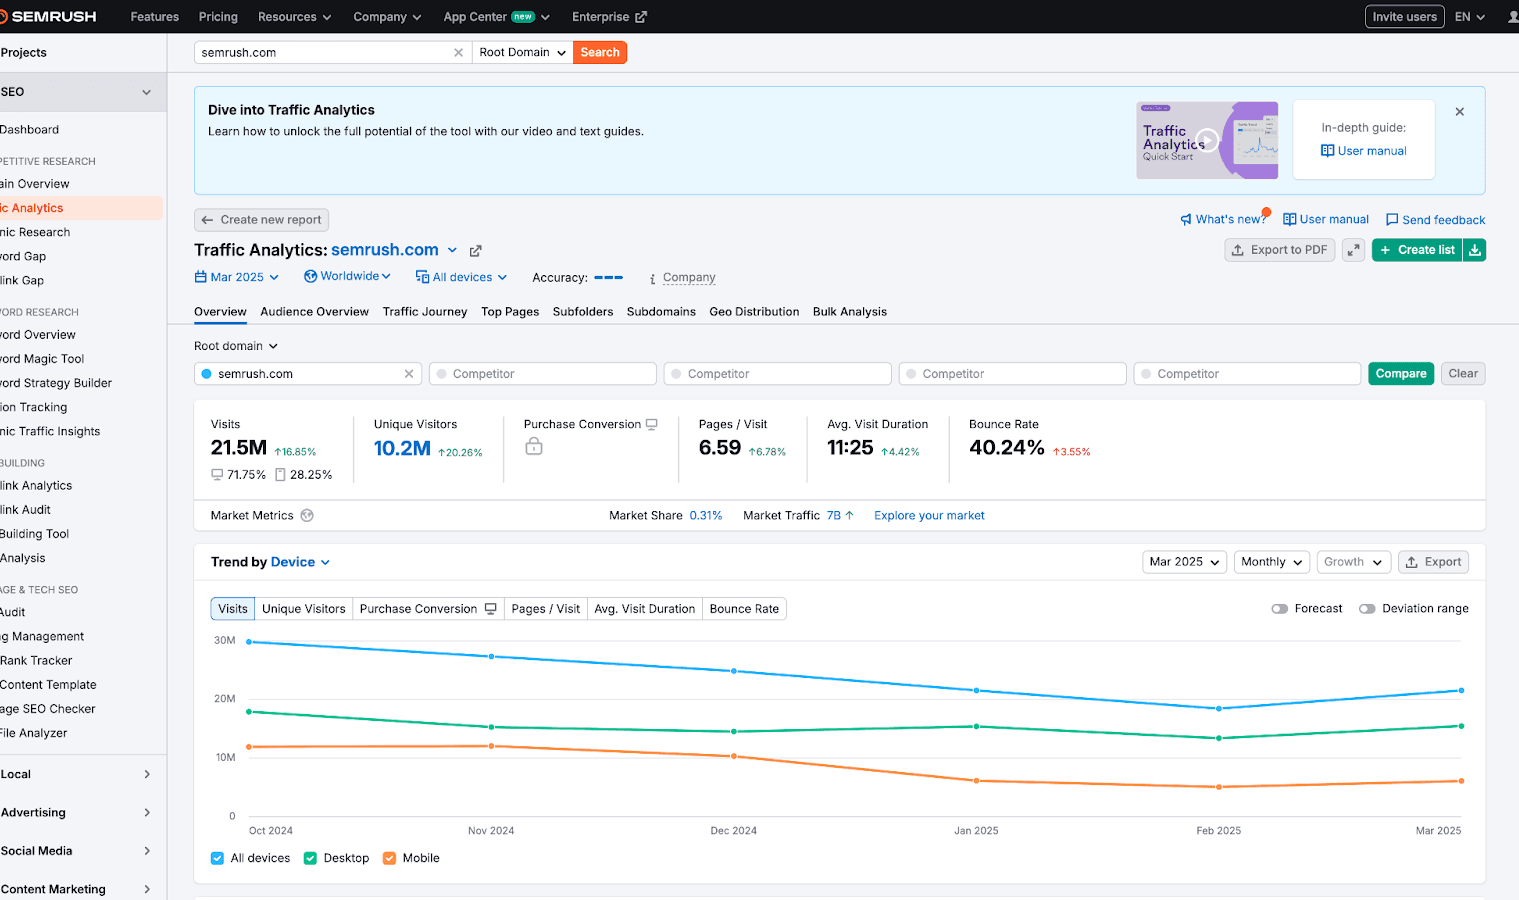Expand report to full screen via arrows icon

[x=1353, y=249]
